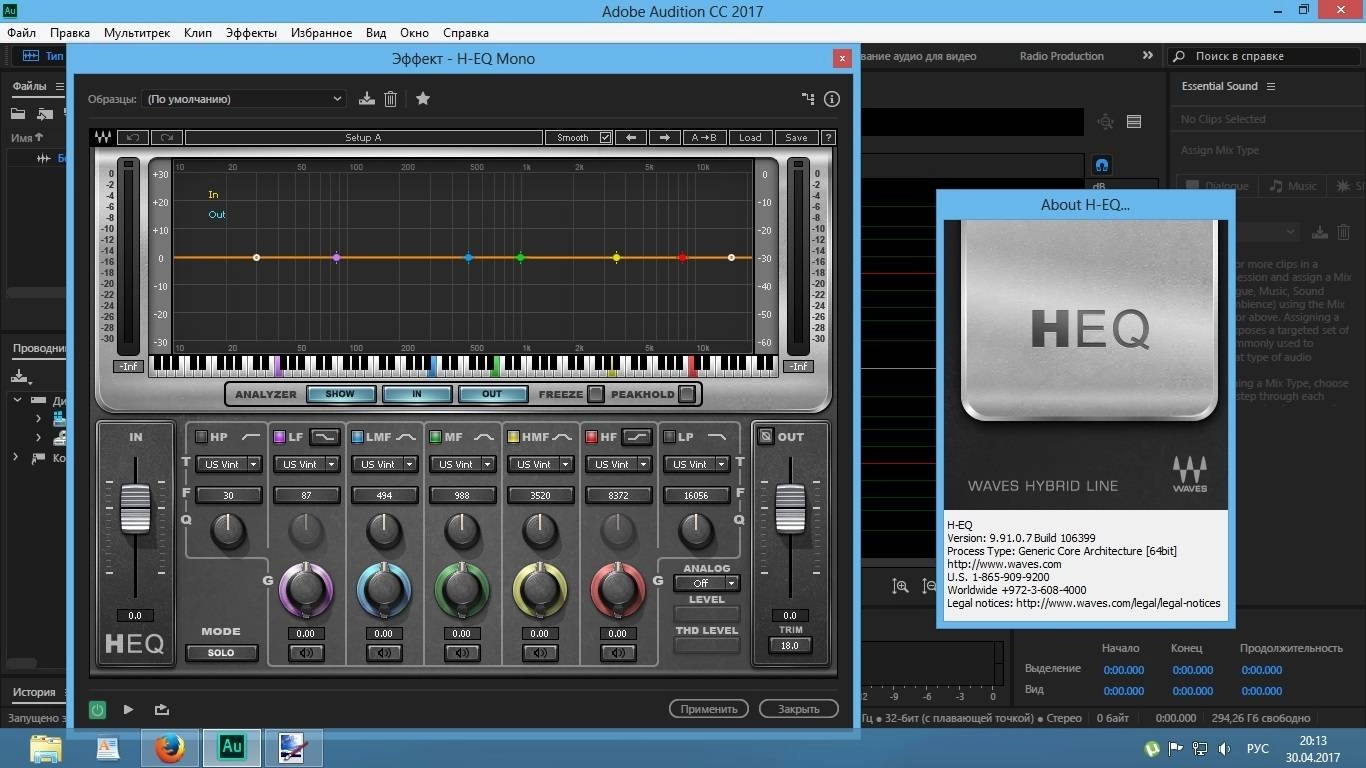Screen dimensions: 1366x768
Task: Disable the HF band
Action: [591, 437]
